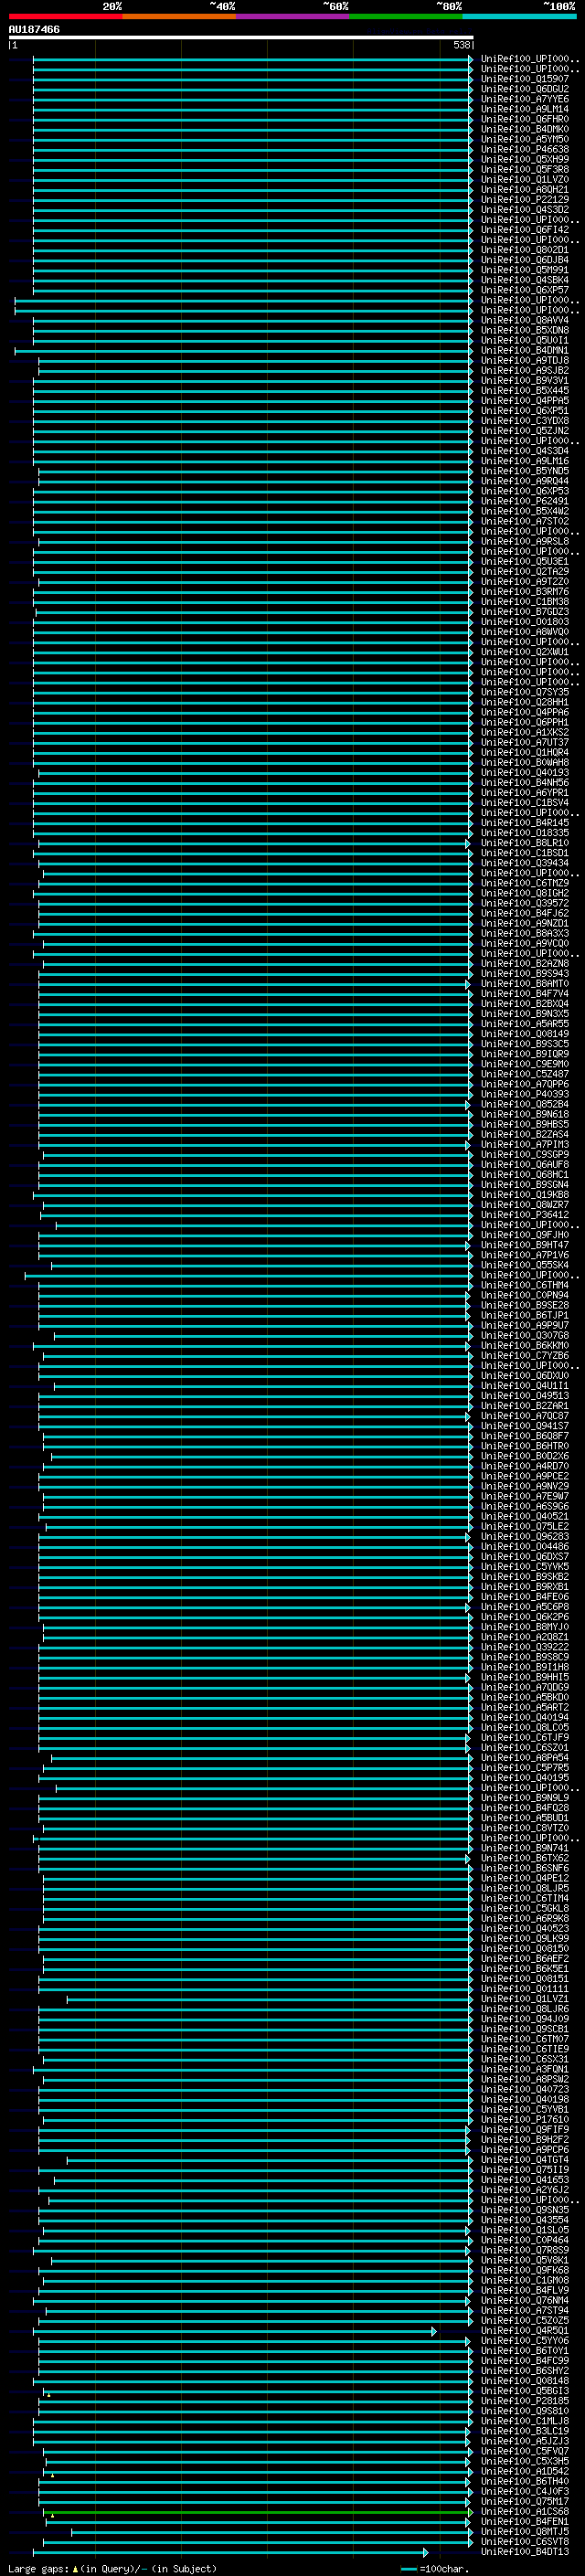
Task: Select hit label UniRef100_Q6FI42
Action: click(x=524, y=229)
